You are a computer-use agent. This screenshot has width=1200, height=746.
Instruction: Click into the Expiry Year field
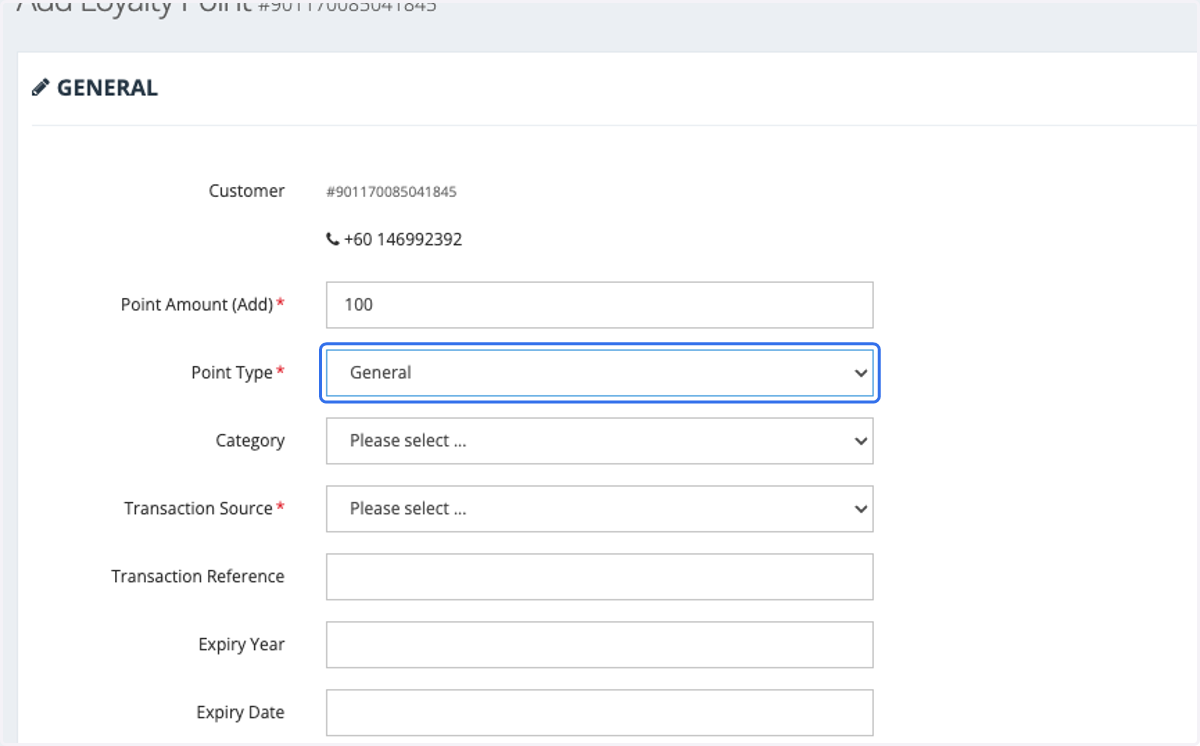(600, 645)
